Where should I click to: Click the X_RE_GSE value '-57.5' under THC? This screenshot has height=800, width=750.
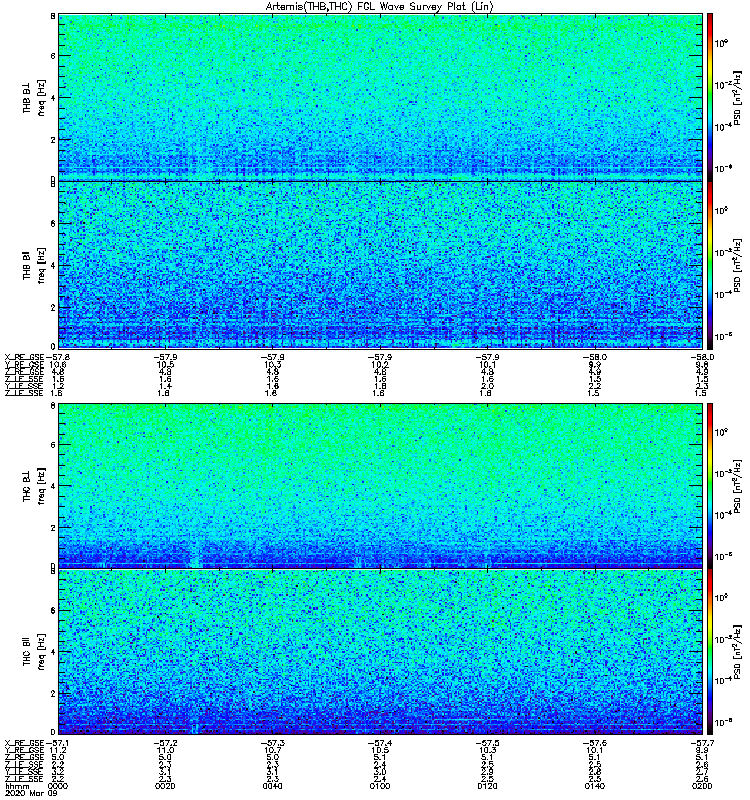tap(488, 743)
